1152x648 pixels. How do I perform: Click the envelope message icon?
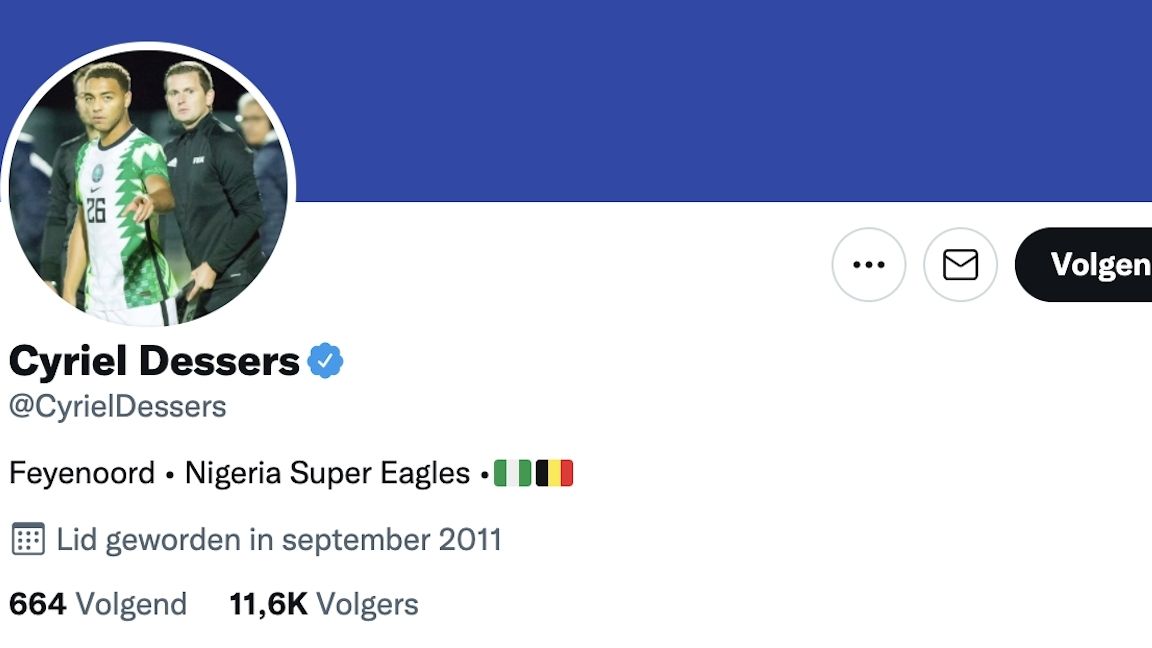pyautogui.click(x=960, y=265)
